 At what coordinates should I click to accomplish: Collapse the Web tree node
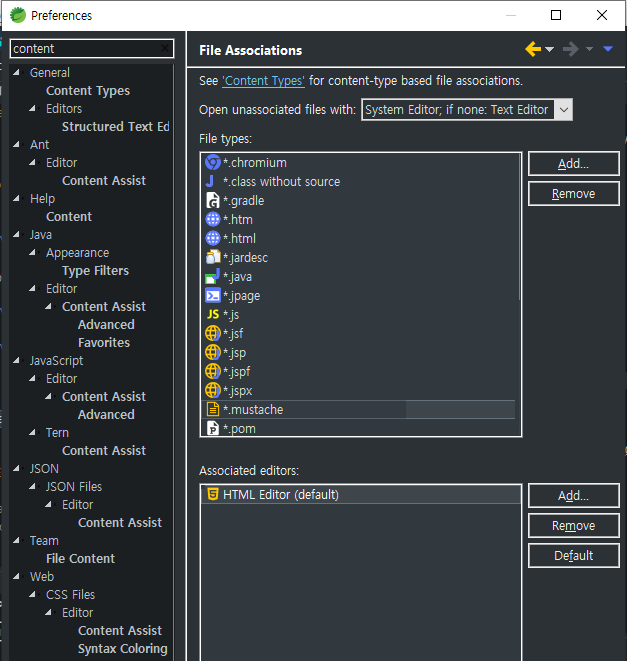pos(16,576)
